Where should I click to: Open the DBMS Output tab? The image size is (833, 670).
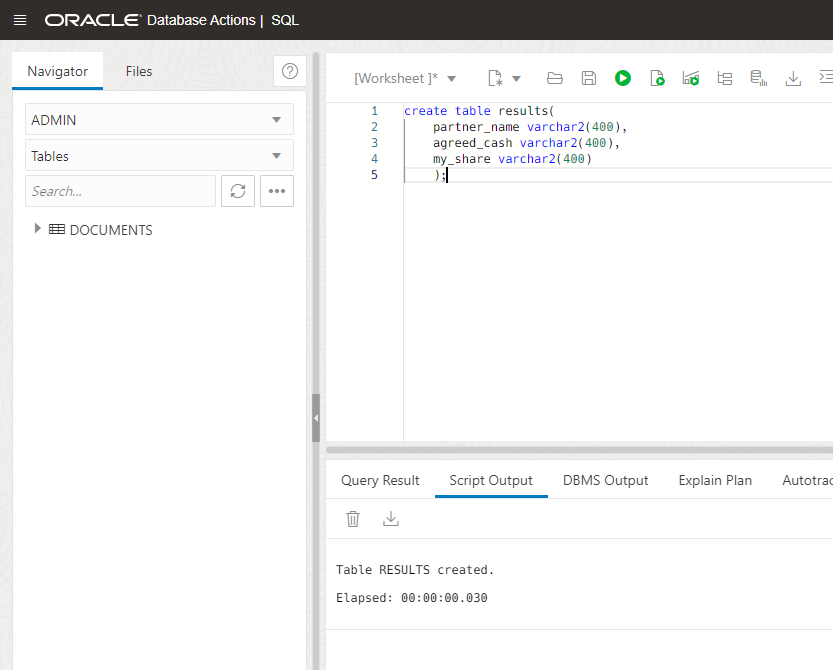pyautogui.click(x=605, y=480)
